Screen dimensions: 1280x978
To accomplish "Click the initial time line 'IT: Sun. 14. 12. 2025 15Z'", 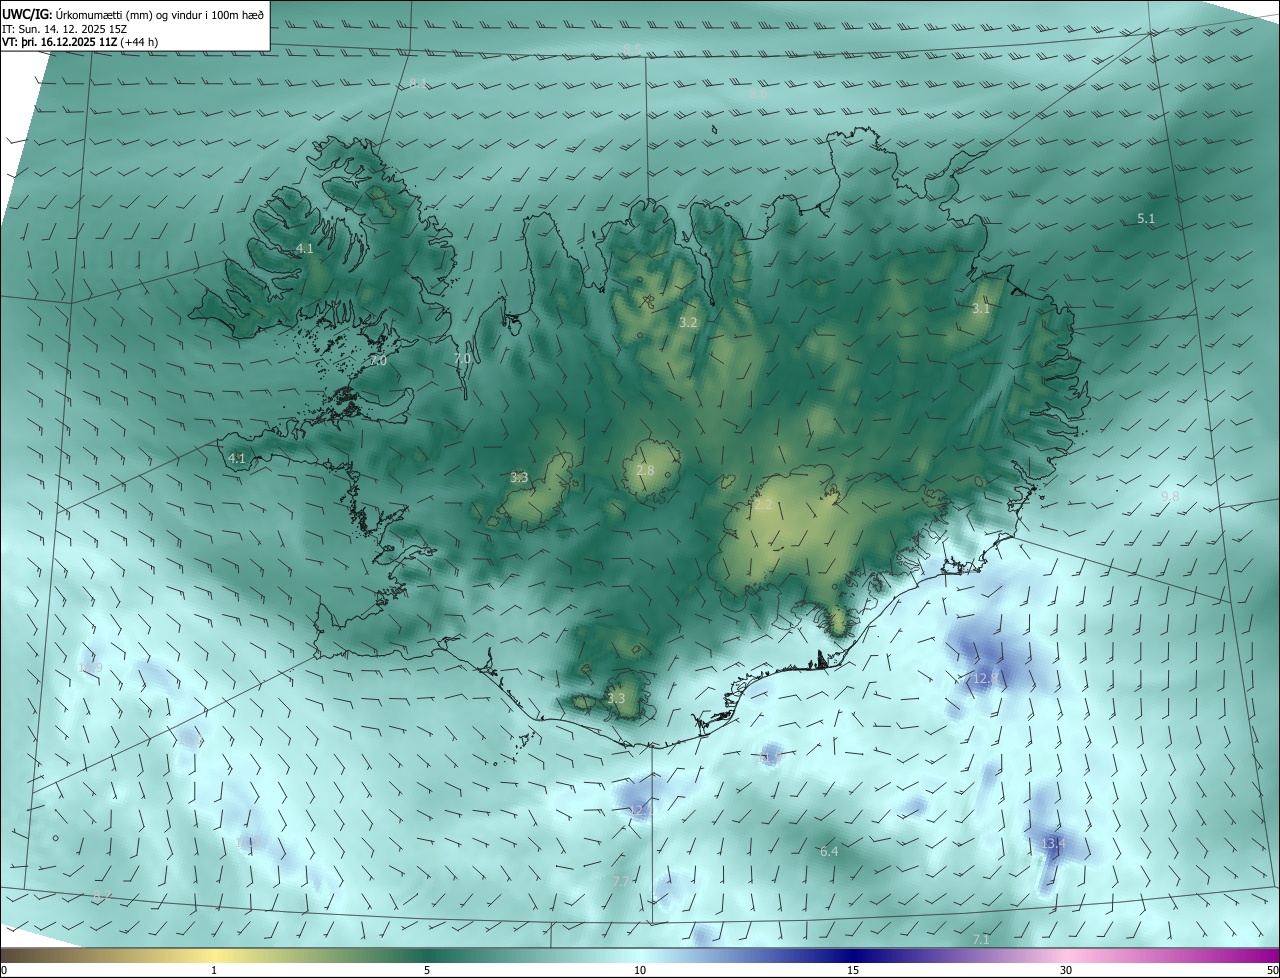I will (65, 28).
